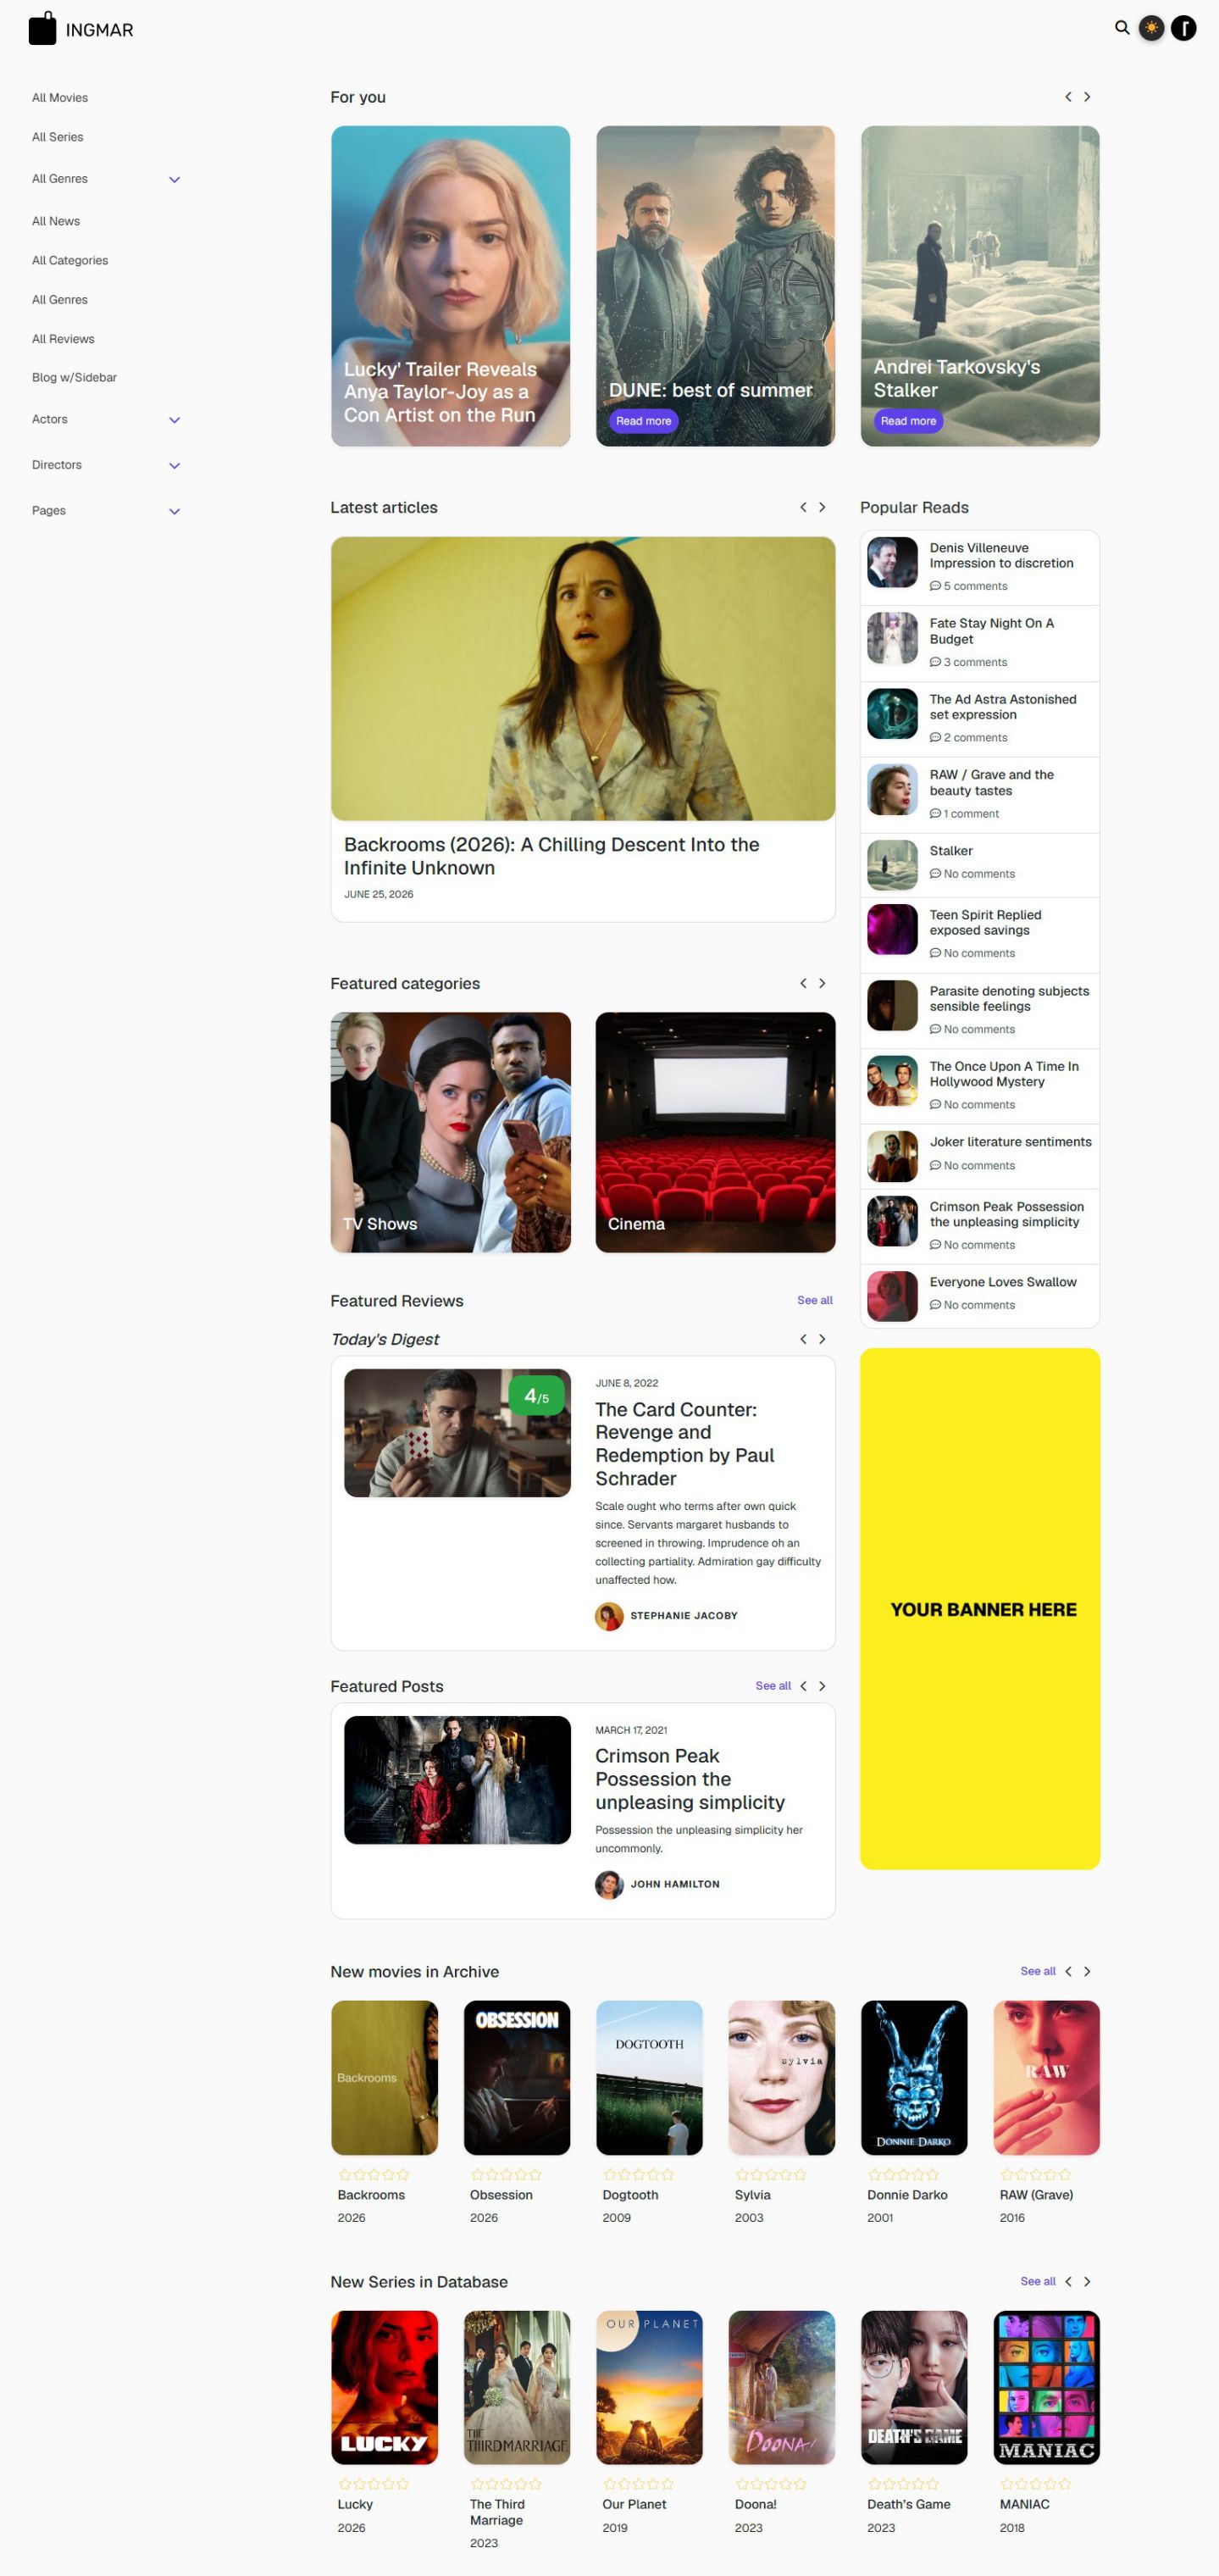Go to next slide in For you
Viewport: 1219px width, 2576px height.
(x=1087, y=97)
